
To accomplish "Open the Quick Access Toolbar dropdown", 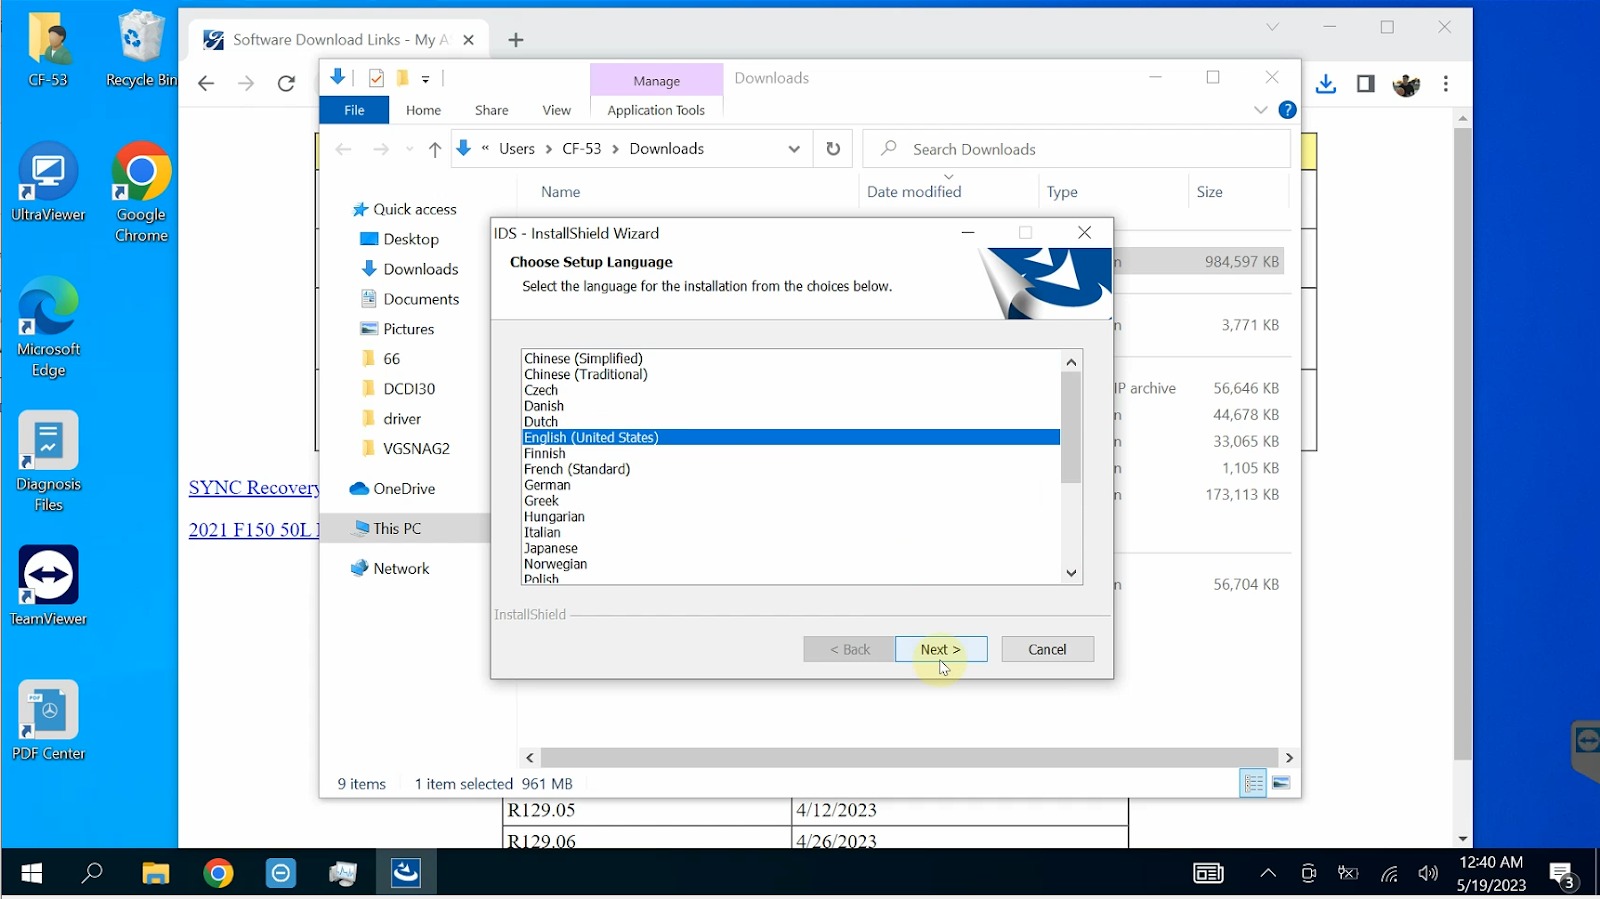I will (x=426, y=78).
